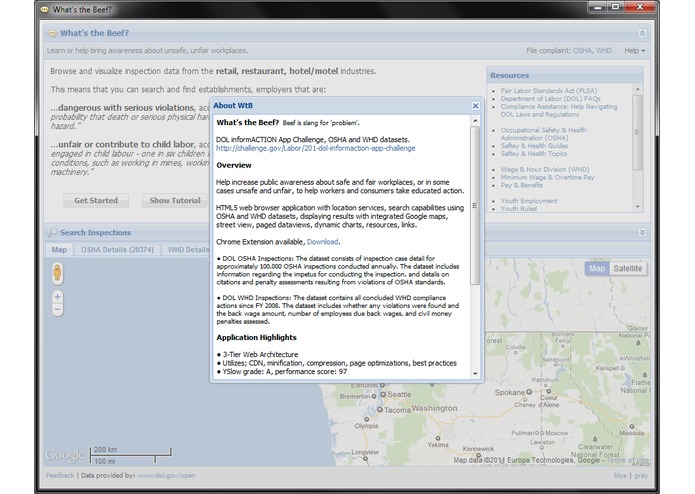The width and height of the screenshot is (695, 494).
Task: Click the Yakima label on the map
Action: [438, 445]
